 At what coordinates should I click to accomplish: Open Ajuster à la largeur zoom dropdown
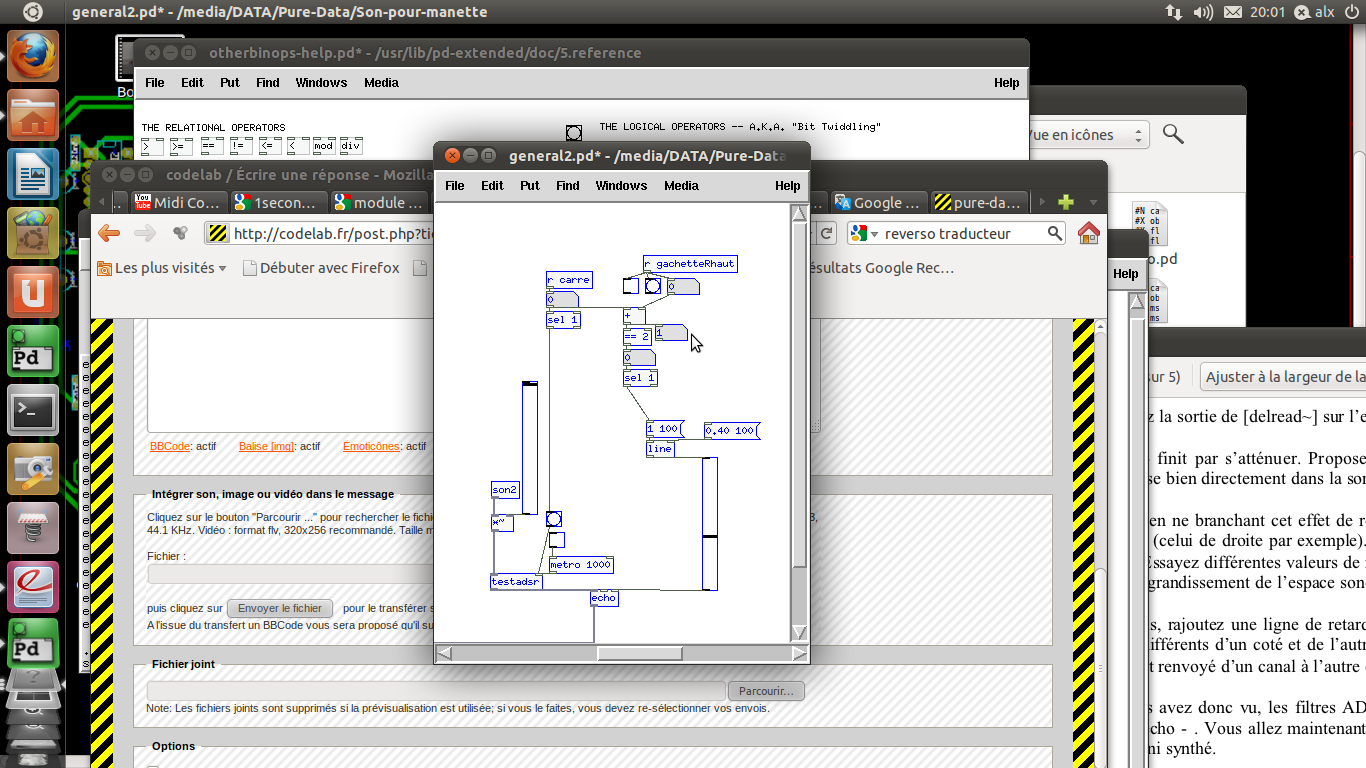(1284, 377)
